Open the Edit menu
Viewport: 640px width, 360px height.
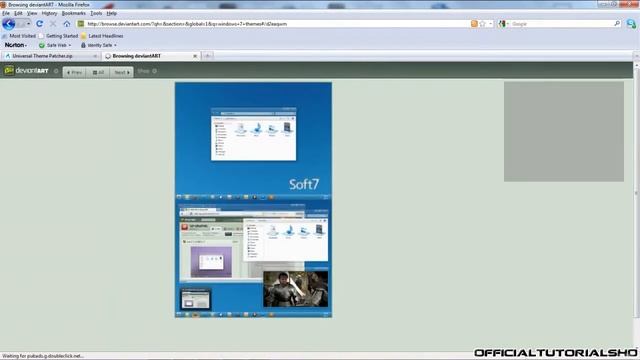pyautogui.click(x=18, y=13)
